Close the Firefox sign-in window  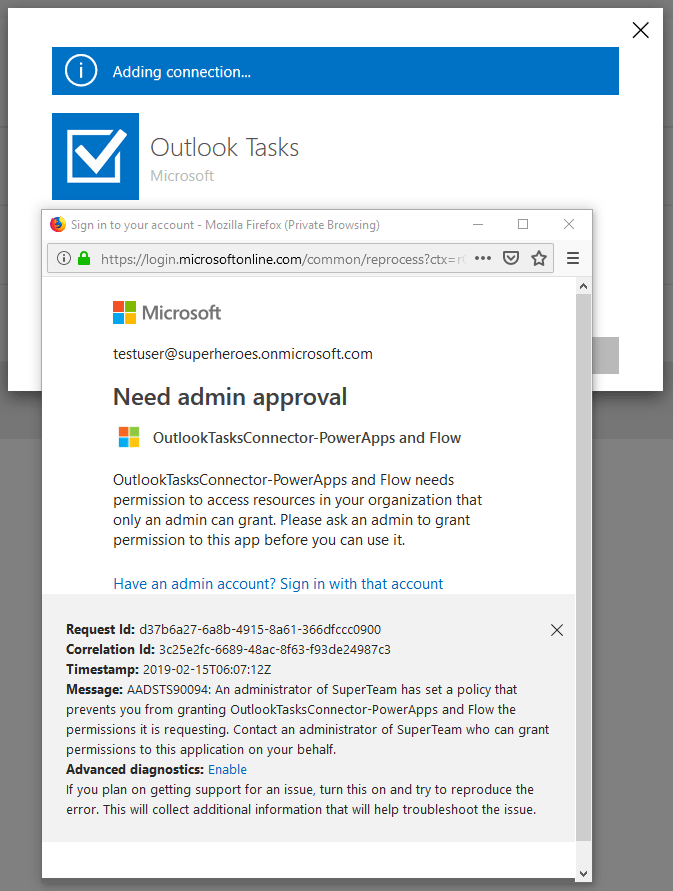pyautogui.click(x=569, y=224)
